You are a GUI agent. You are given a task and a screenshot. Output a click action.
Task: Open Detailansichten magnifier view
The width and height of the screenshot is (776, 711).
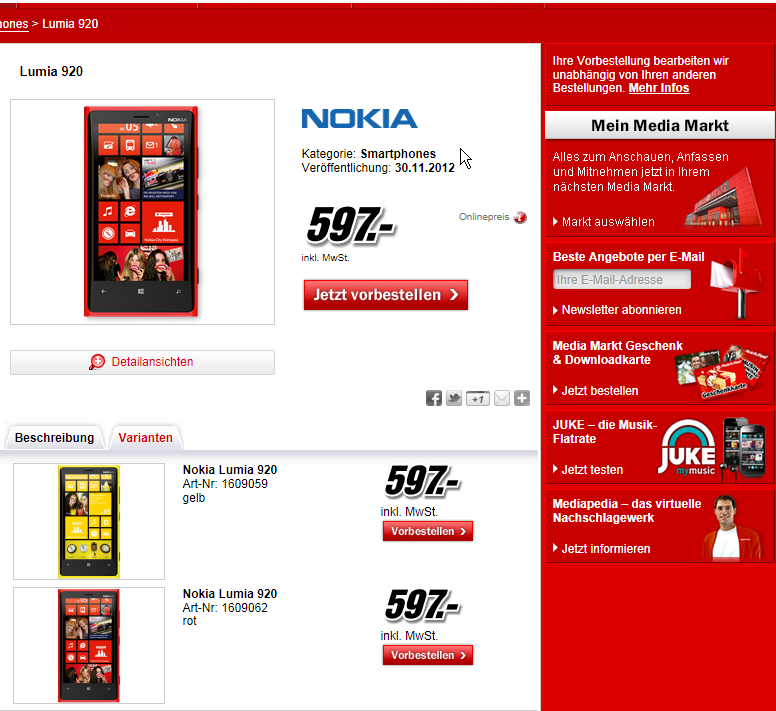click(x=143, y=362)
